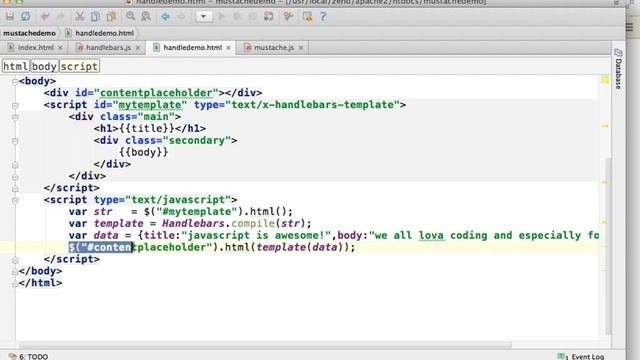Click the Copy toolbar icon
Viewport: 640px width, 360px height.
tap(96, 16)
